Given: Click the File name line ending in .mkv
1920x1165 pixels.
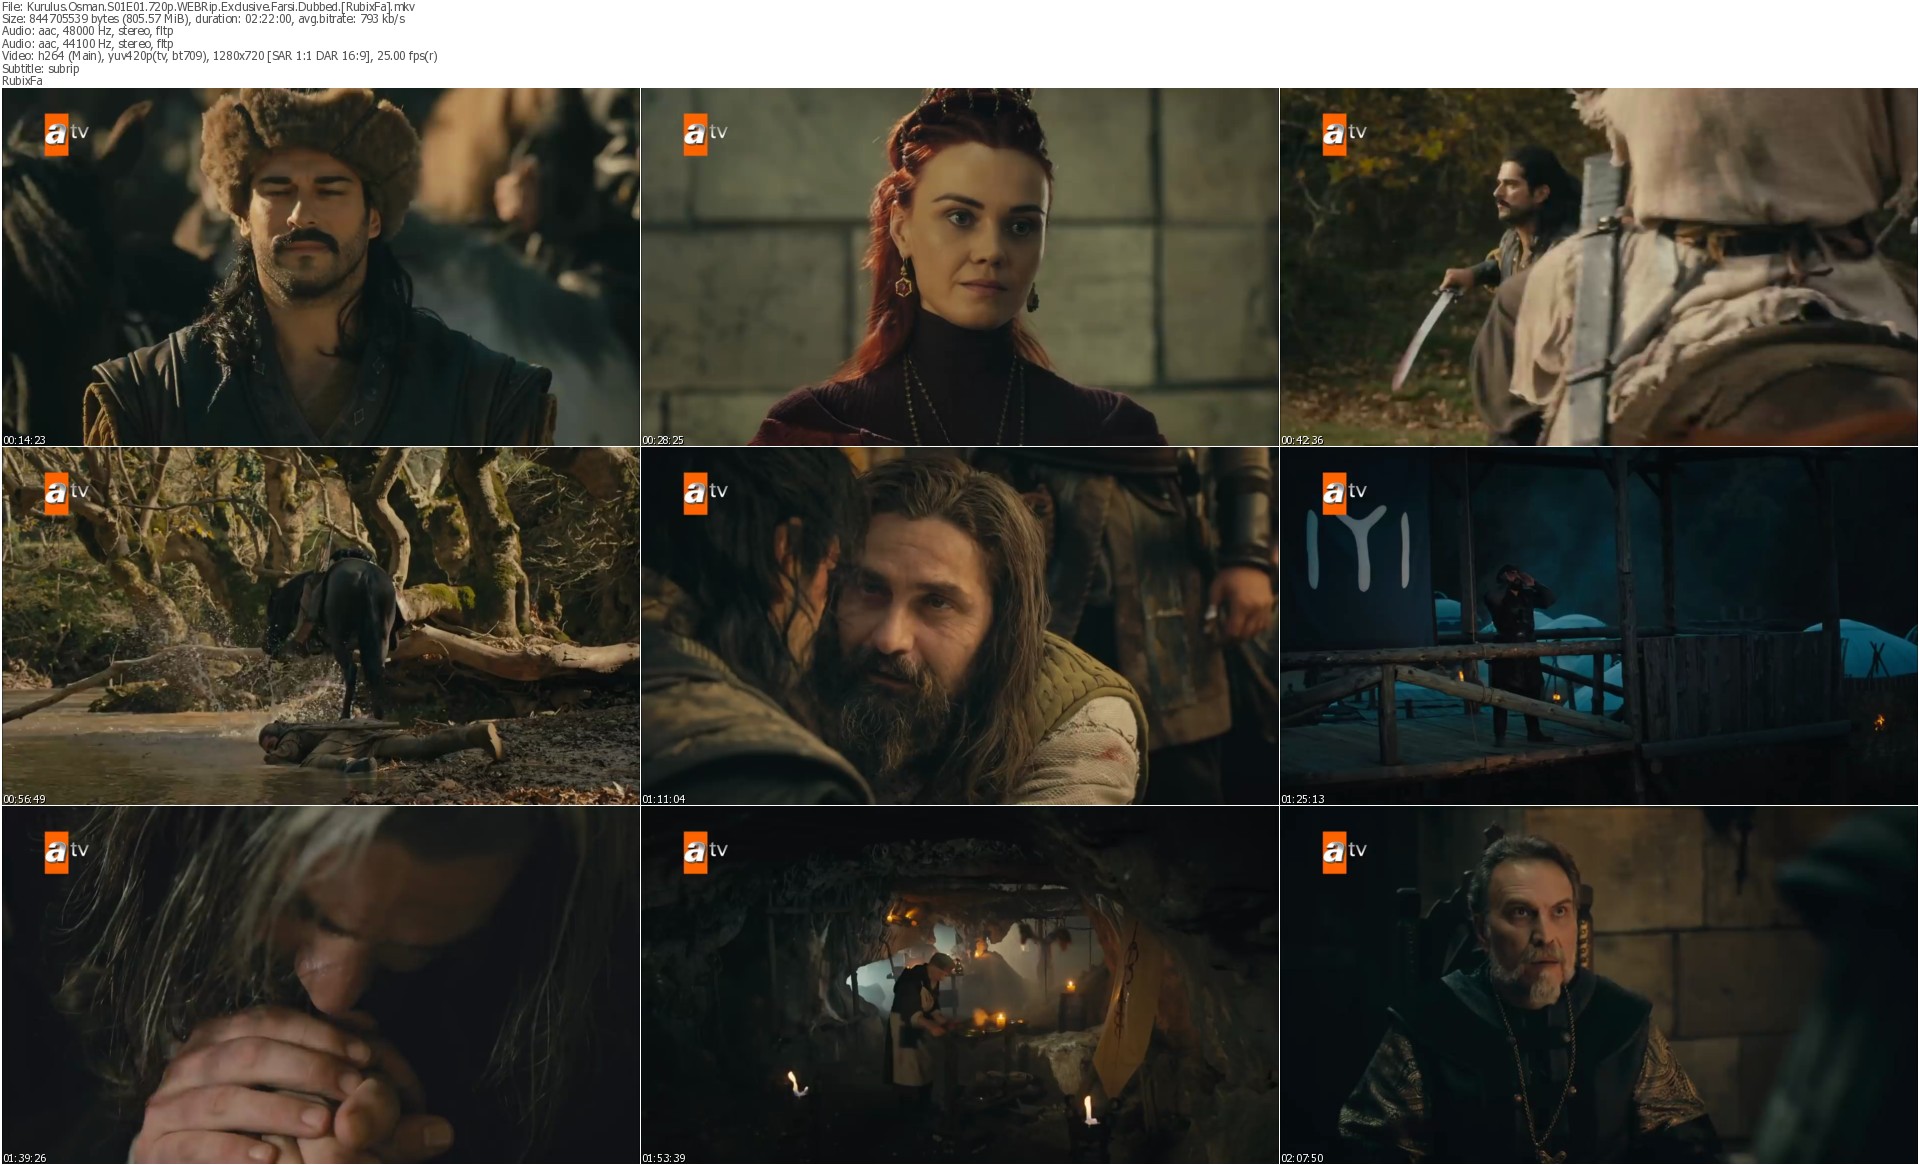Looking at the screenshot, I should (208, 7).
